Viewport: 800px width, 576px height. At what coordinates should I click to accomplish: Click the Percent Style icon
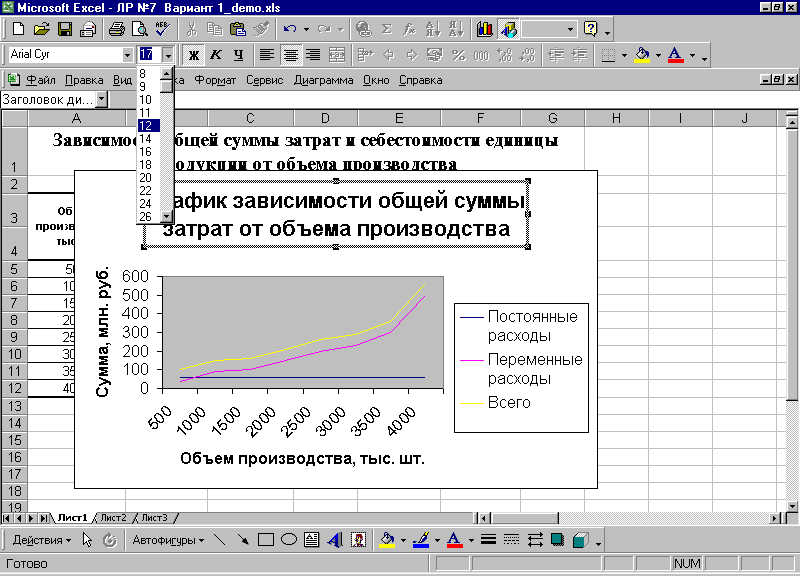point(458,55)
